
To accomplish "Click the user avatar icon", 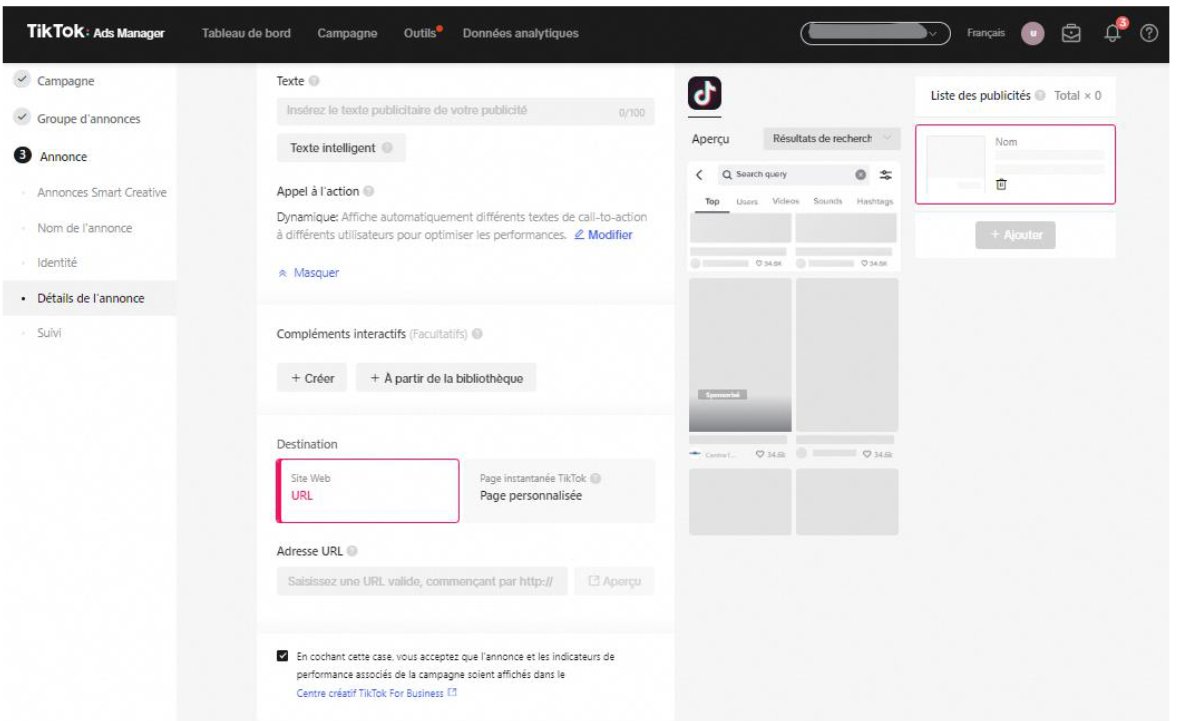I will 1032,33.
